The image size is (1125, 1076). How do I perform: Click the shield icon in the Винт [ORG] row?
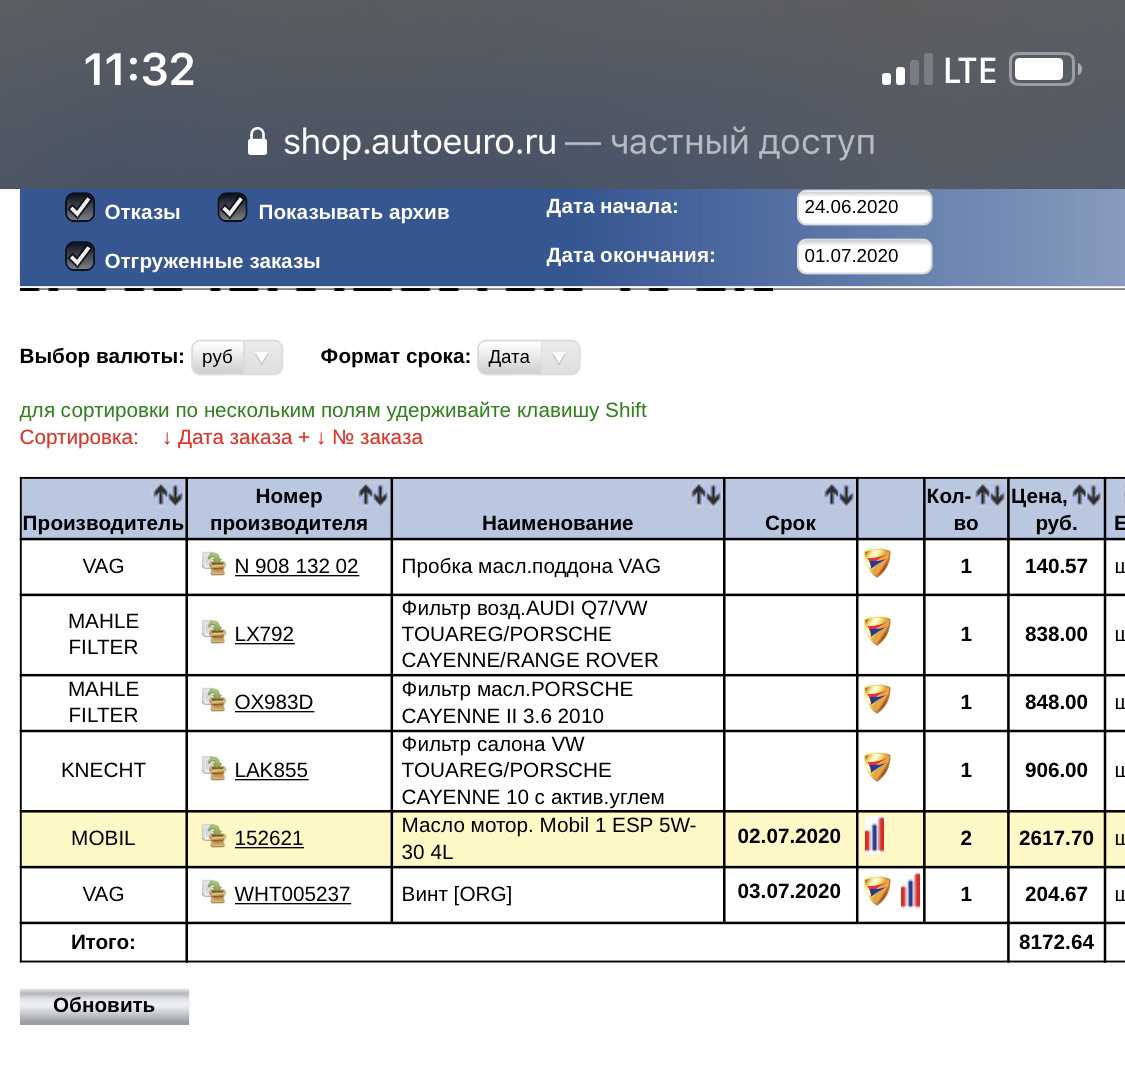[877, 891]
